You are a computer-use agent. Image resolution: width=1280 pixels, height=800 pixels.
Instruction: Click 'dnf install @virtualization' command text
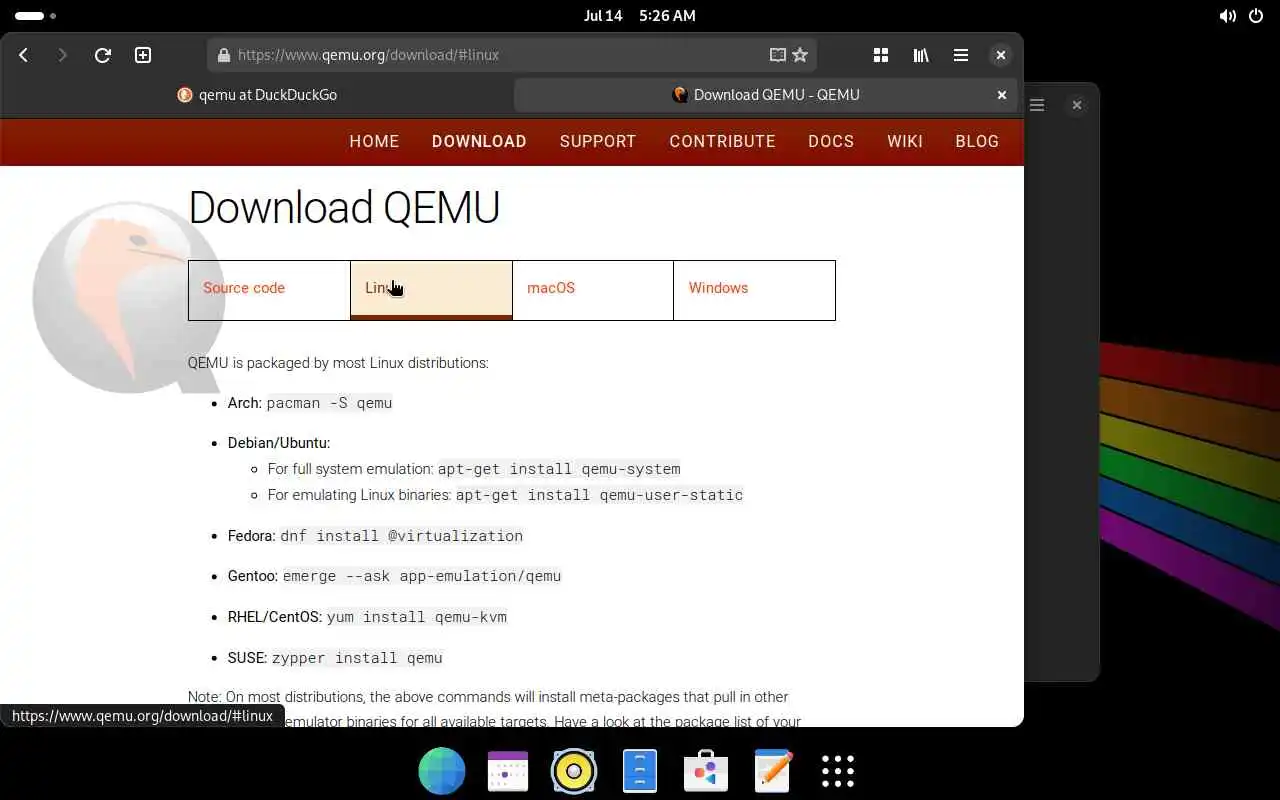point(401,536)
